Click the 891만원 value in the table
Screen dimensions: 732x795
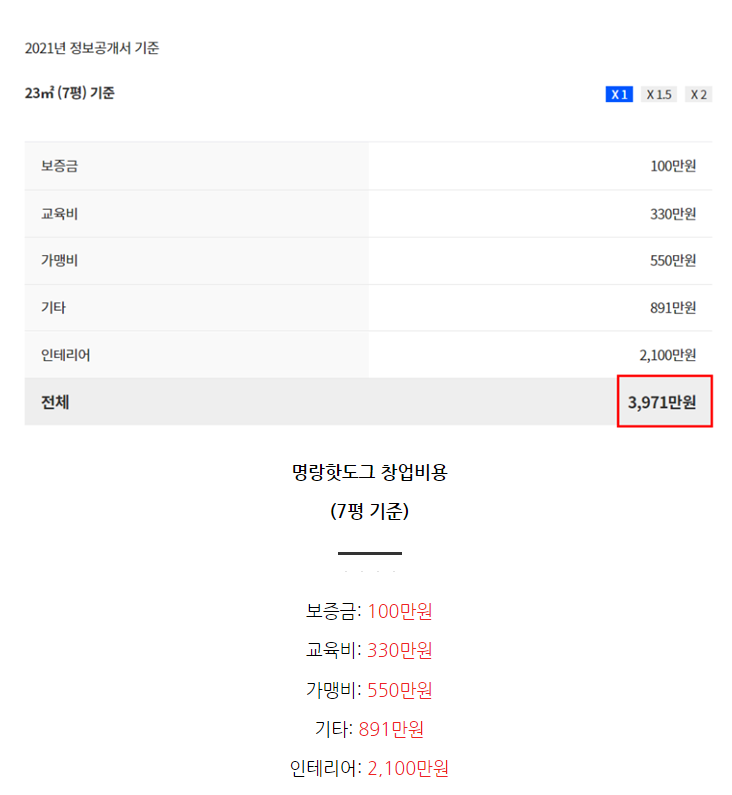[x=673, y=308]
